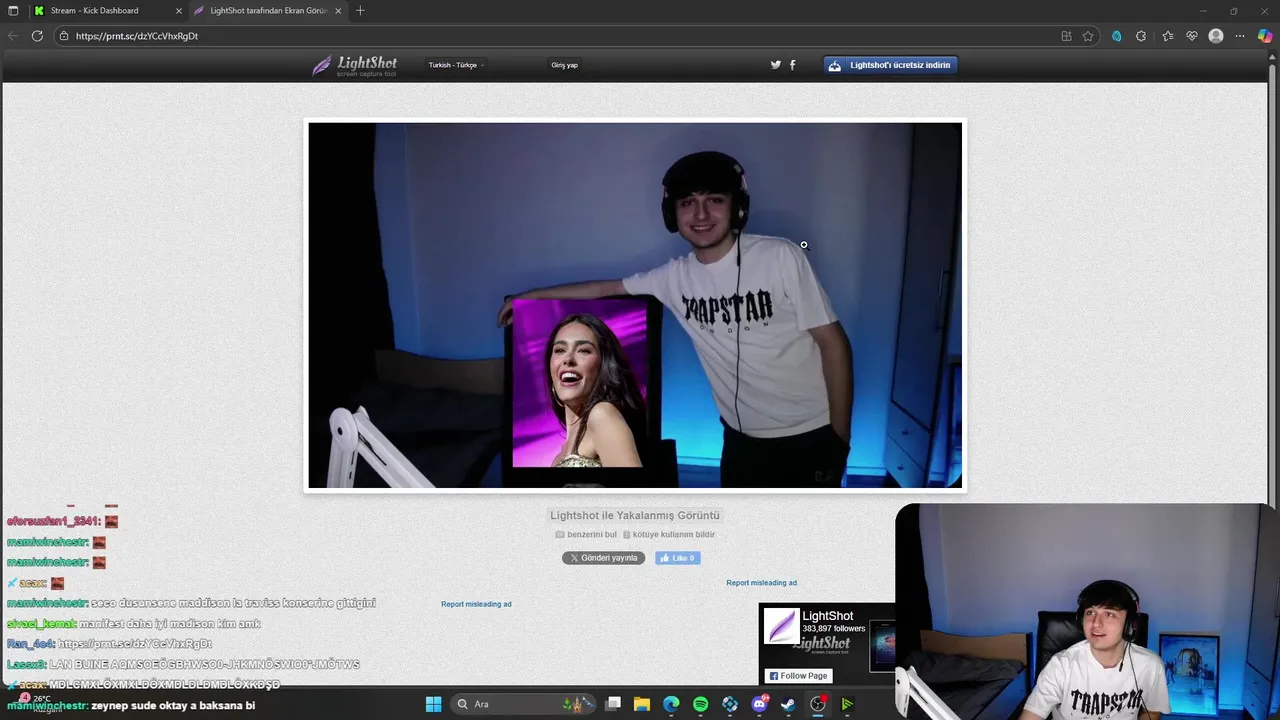Open Lightshot's Facebook page icon

pyautogui.click(x=793, y=65)
